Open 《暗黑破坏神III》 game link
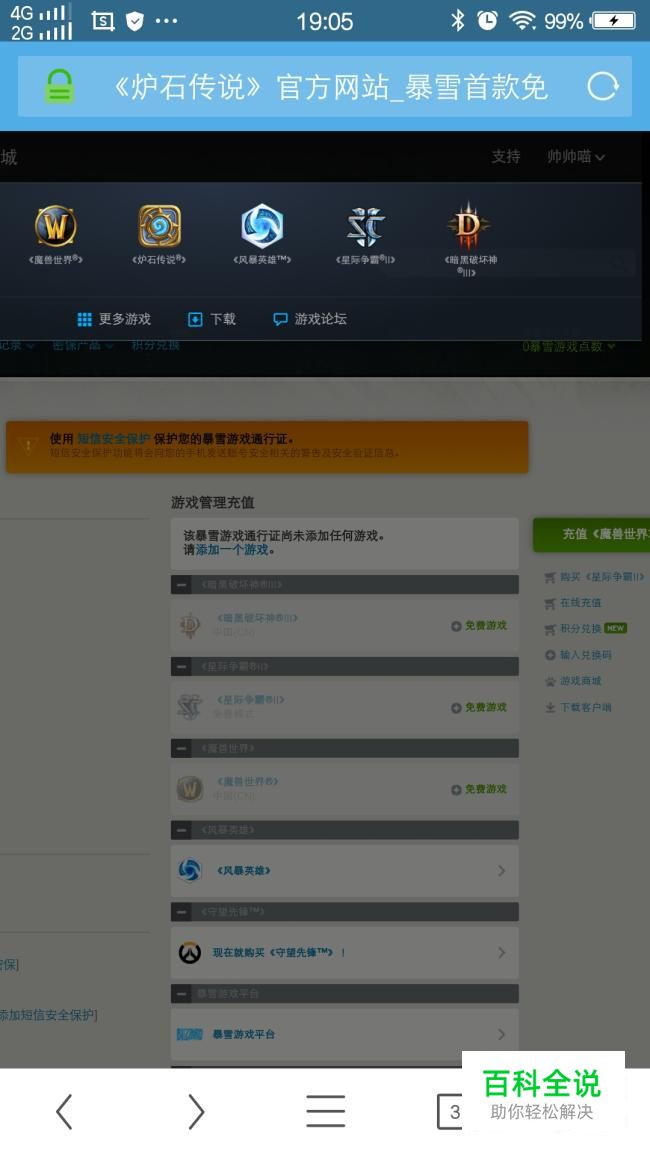This screenshot has height=1155, width=650. (257, 617)
